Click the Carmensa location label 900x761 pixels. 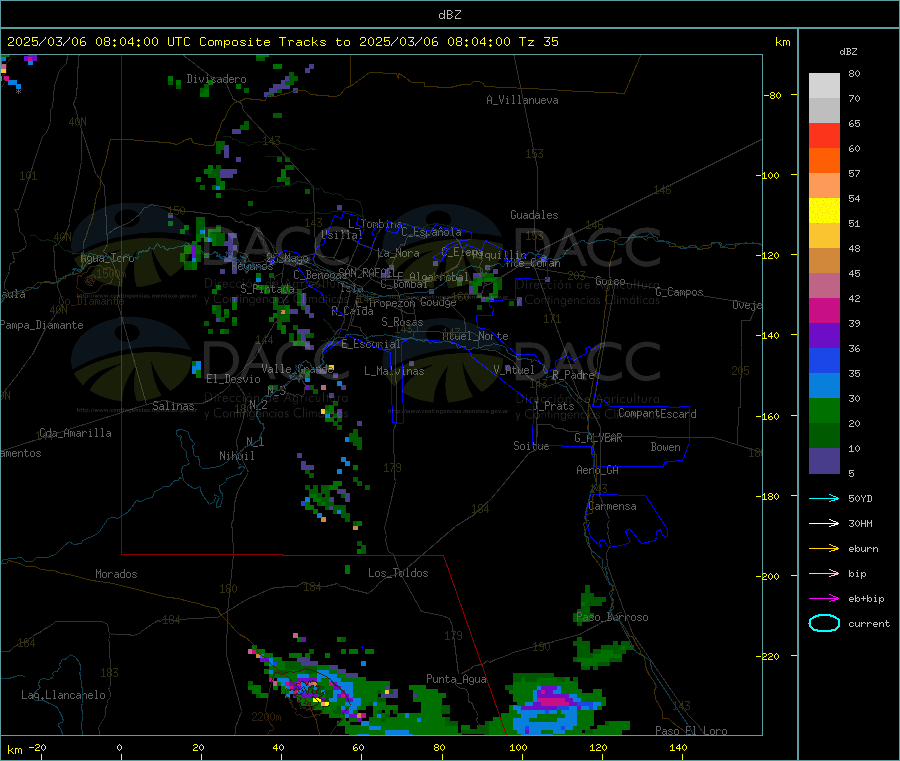[x=612, y=506]
